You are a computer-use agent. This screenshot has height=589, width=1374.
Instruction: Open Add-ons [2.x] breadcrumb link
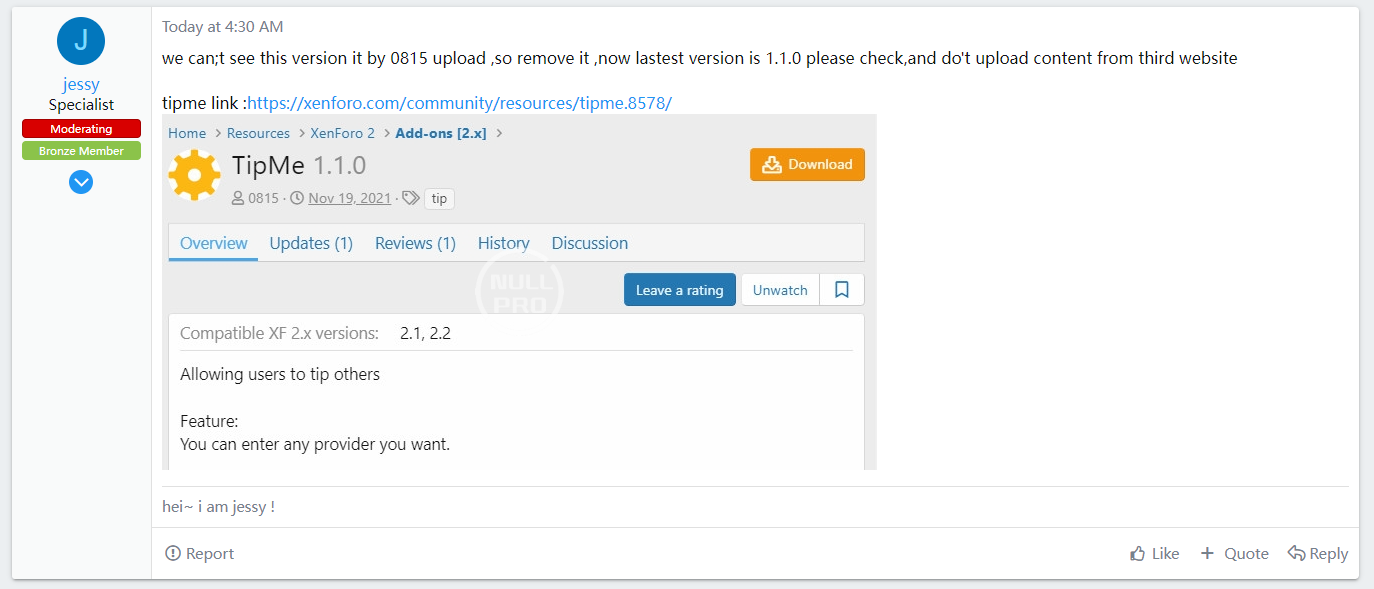point(441,133)
